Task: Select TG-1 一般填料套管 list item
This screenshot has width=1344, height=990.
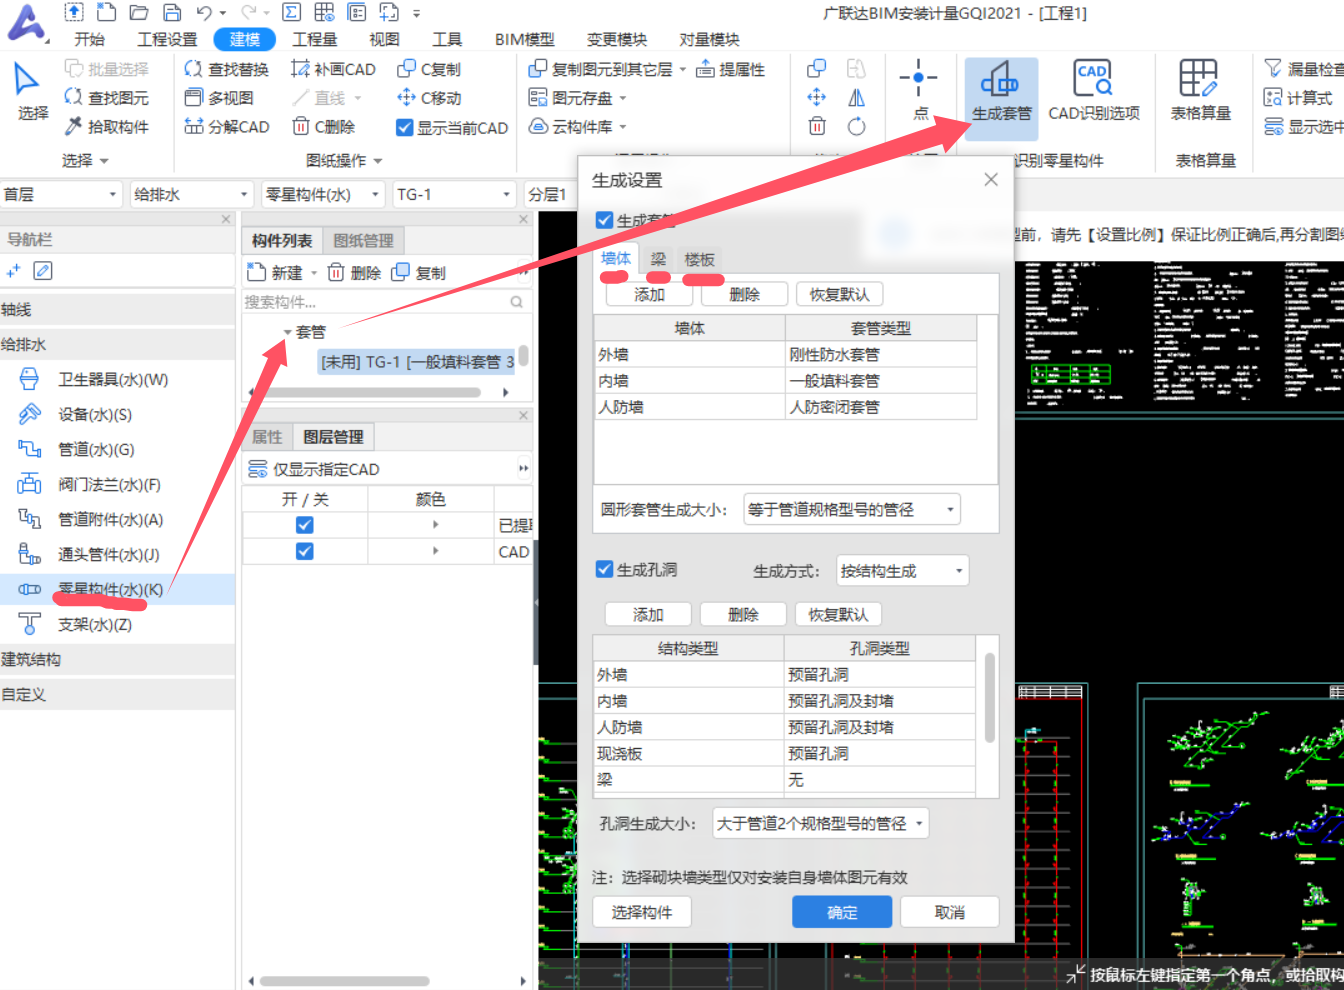Action: point(417,362)
